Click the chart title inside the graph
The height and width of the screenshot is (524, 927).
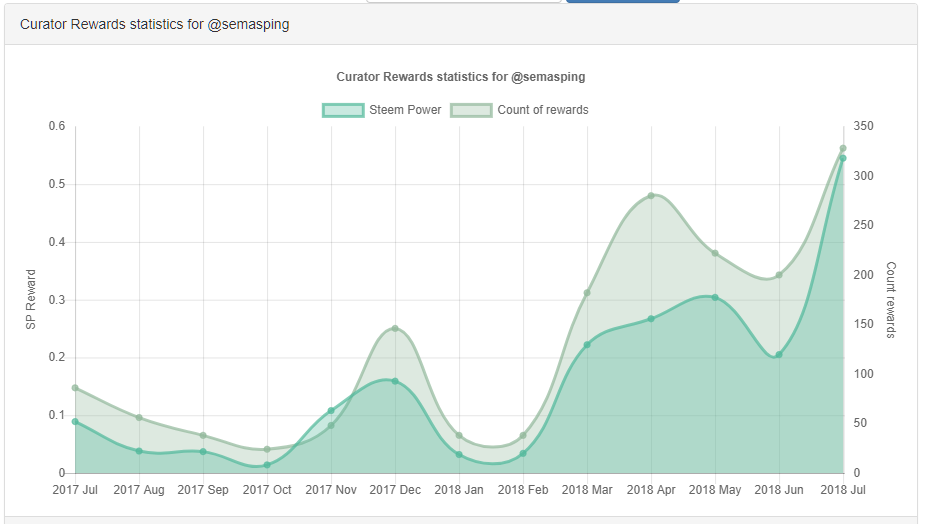461,76
